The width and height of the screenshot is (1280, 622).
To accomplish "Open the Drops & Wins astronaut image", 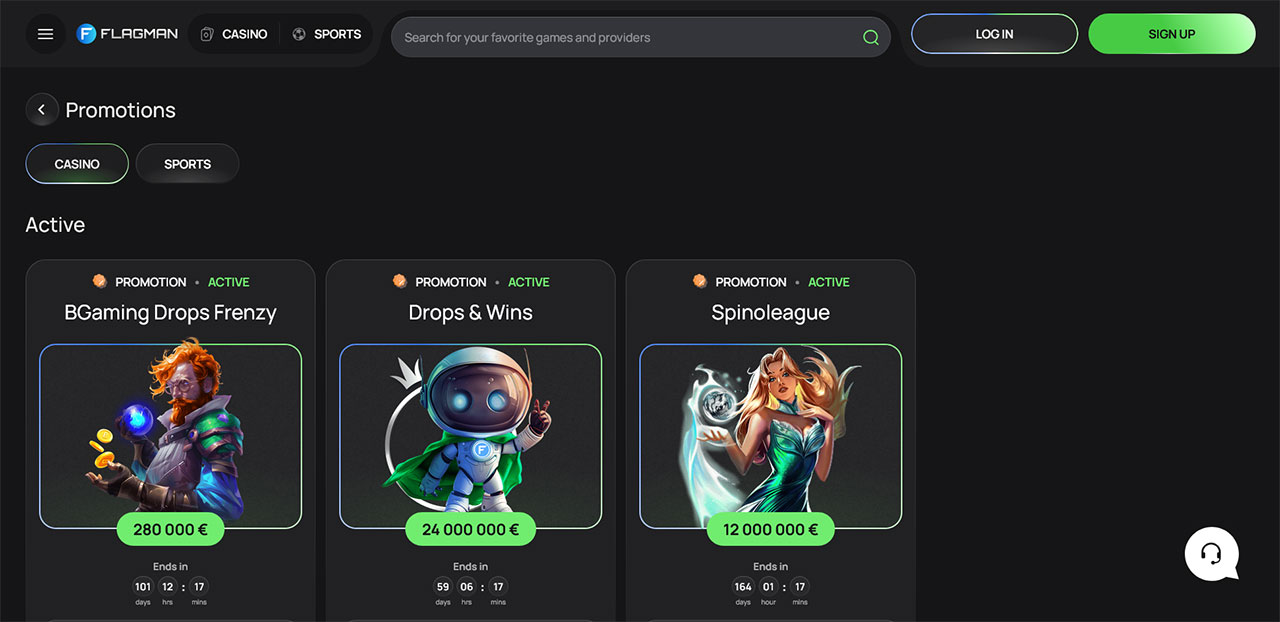I will [x=470, y=436].
